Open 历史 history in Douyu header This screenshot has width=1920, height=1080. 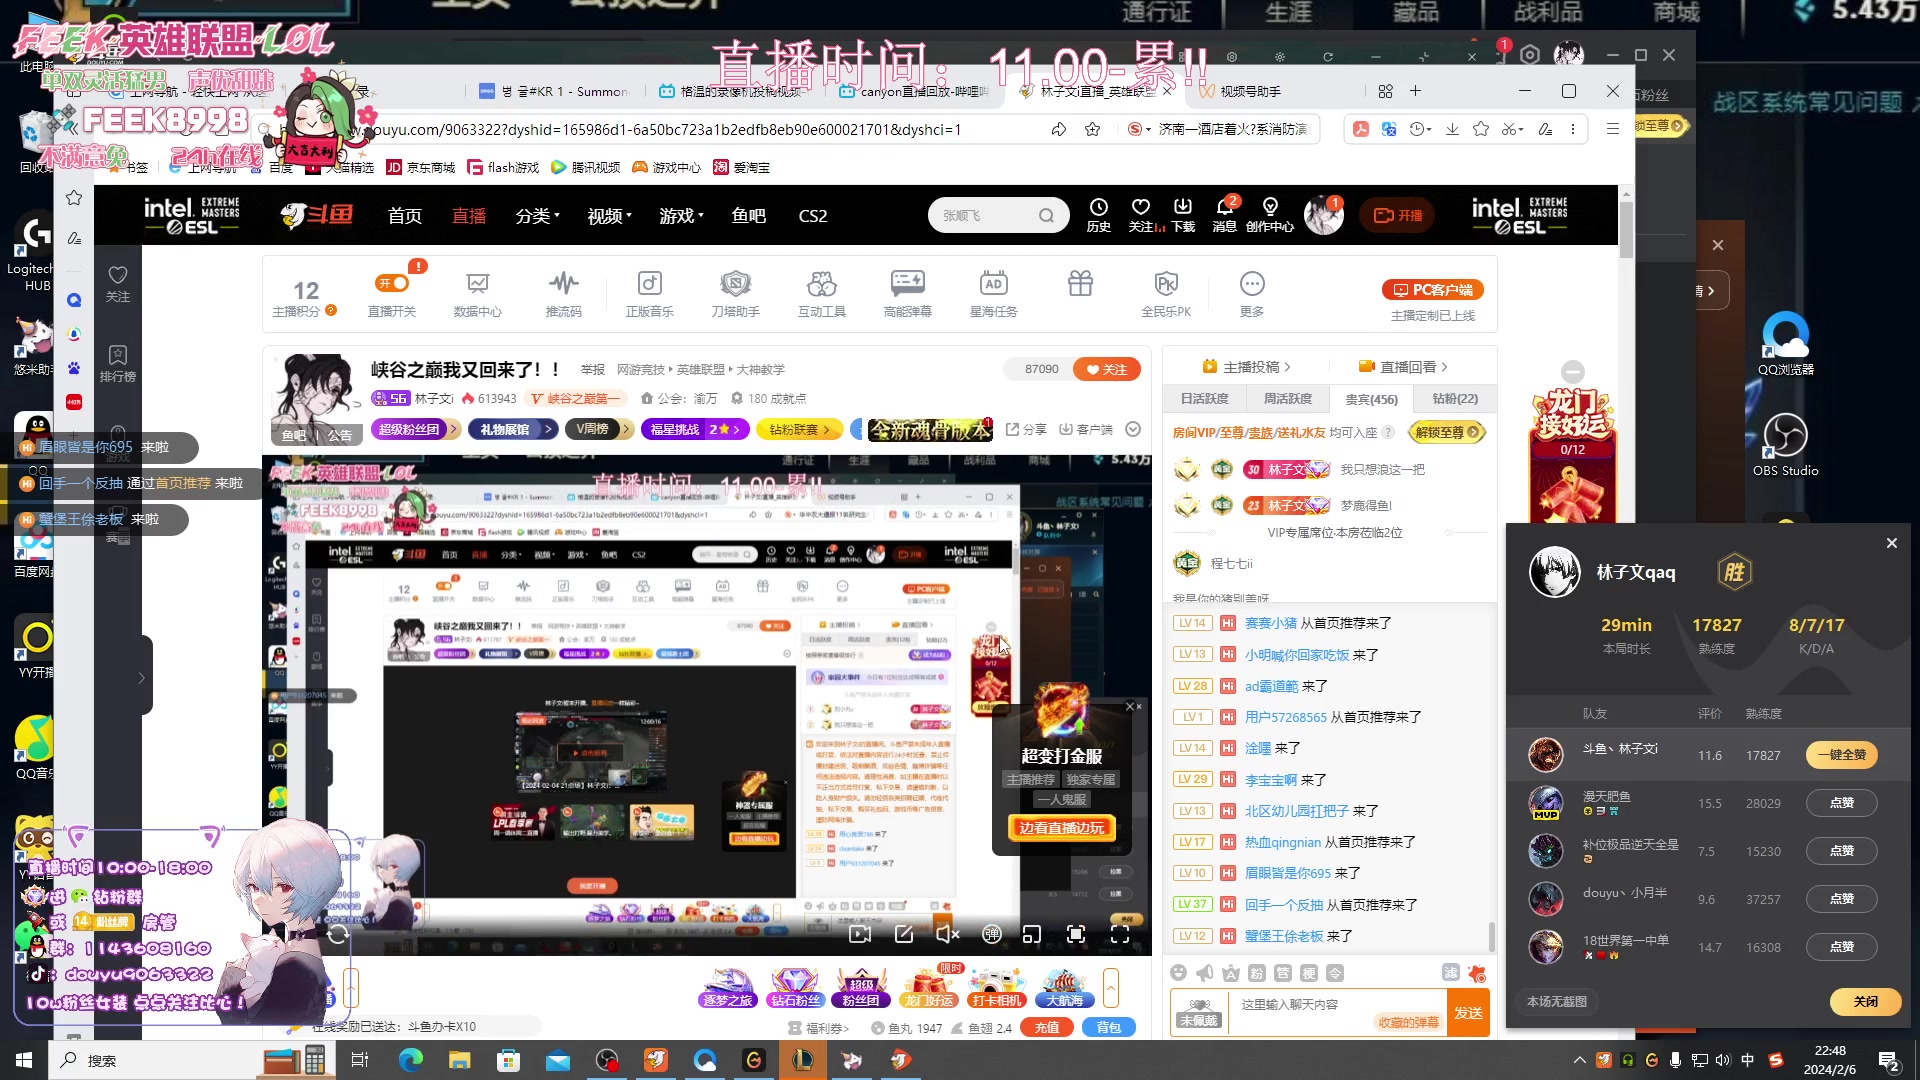1098,214
